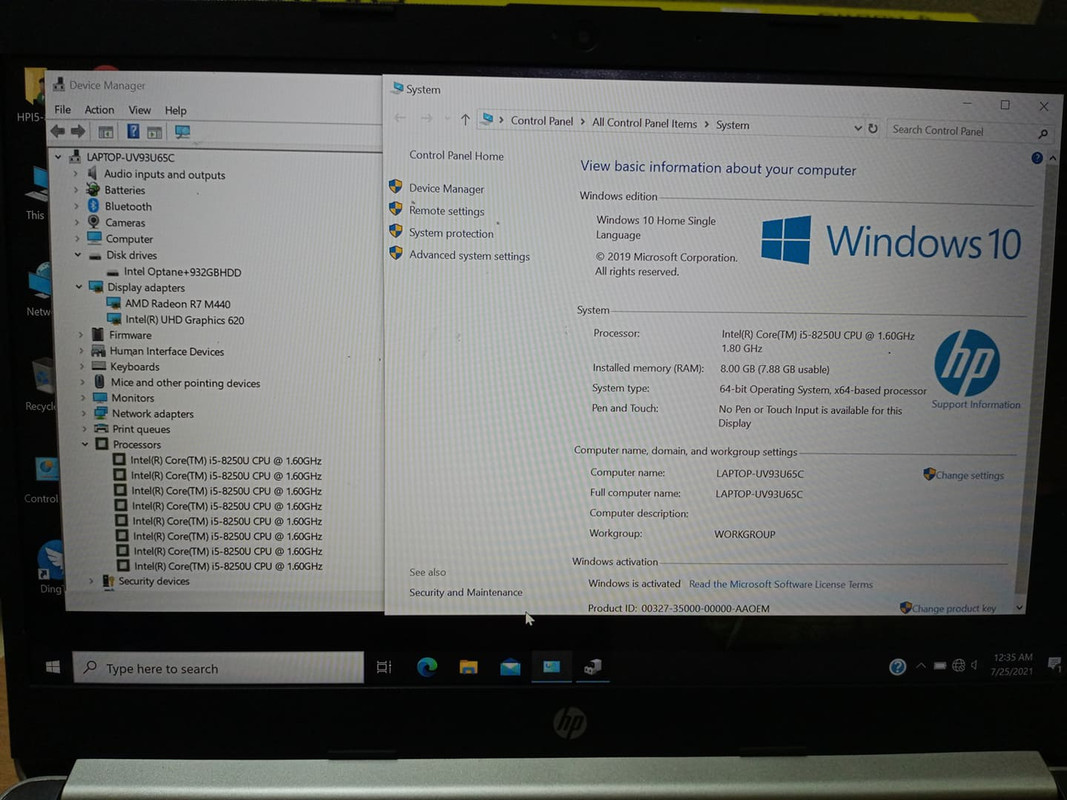Click the scan hardware monitor icon in Device Manager toolbar
The width and height of the screenshot is (1067, 800).
pos(182,132)
